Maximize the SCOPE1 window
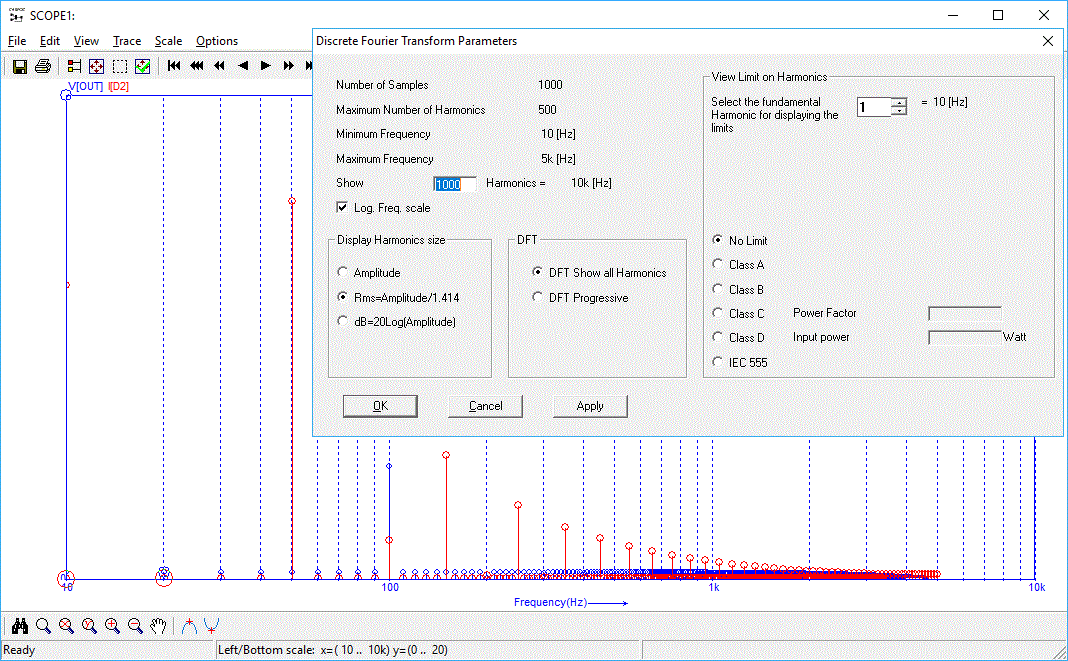This screenshot has width=1068, height=661. [998, 15]
